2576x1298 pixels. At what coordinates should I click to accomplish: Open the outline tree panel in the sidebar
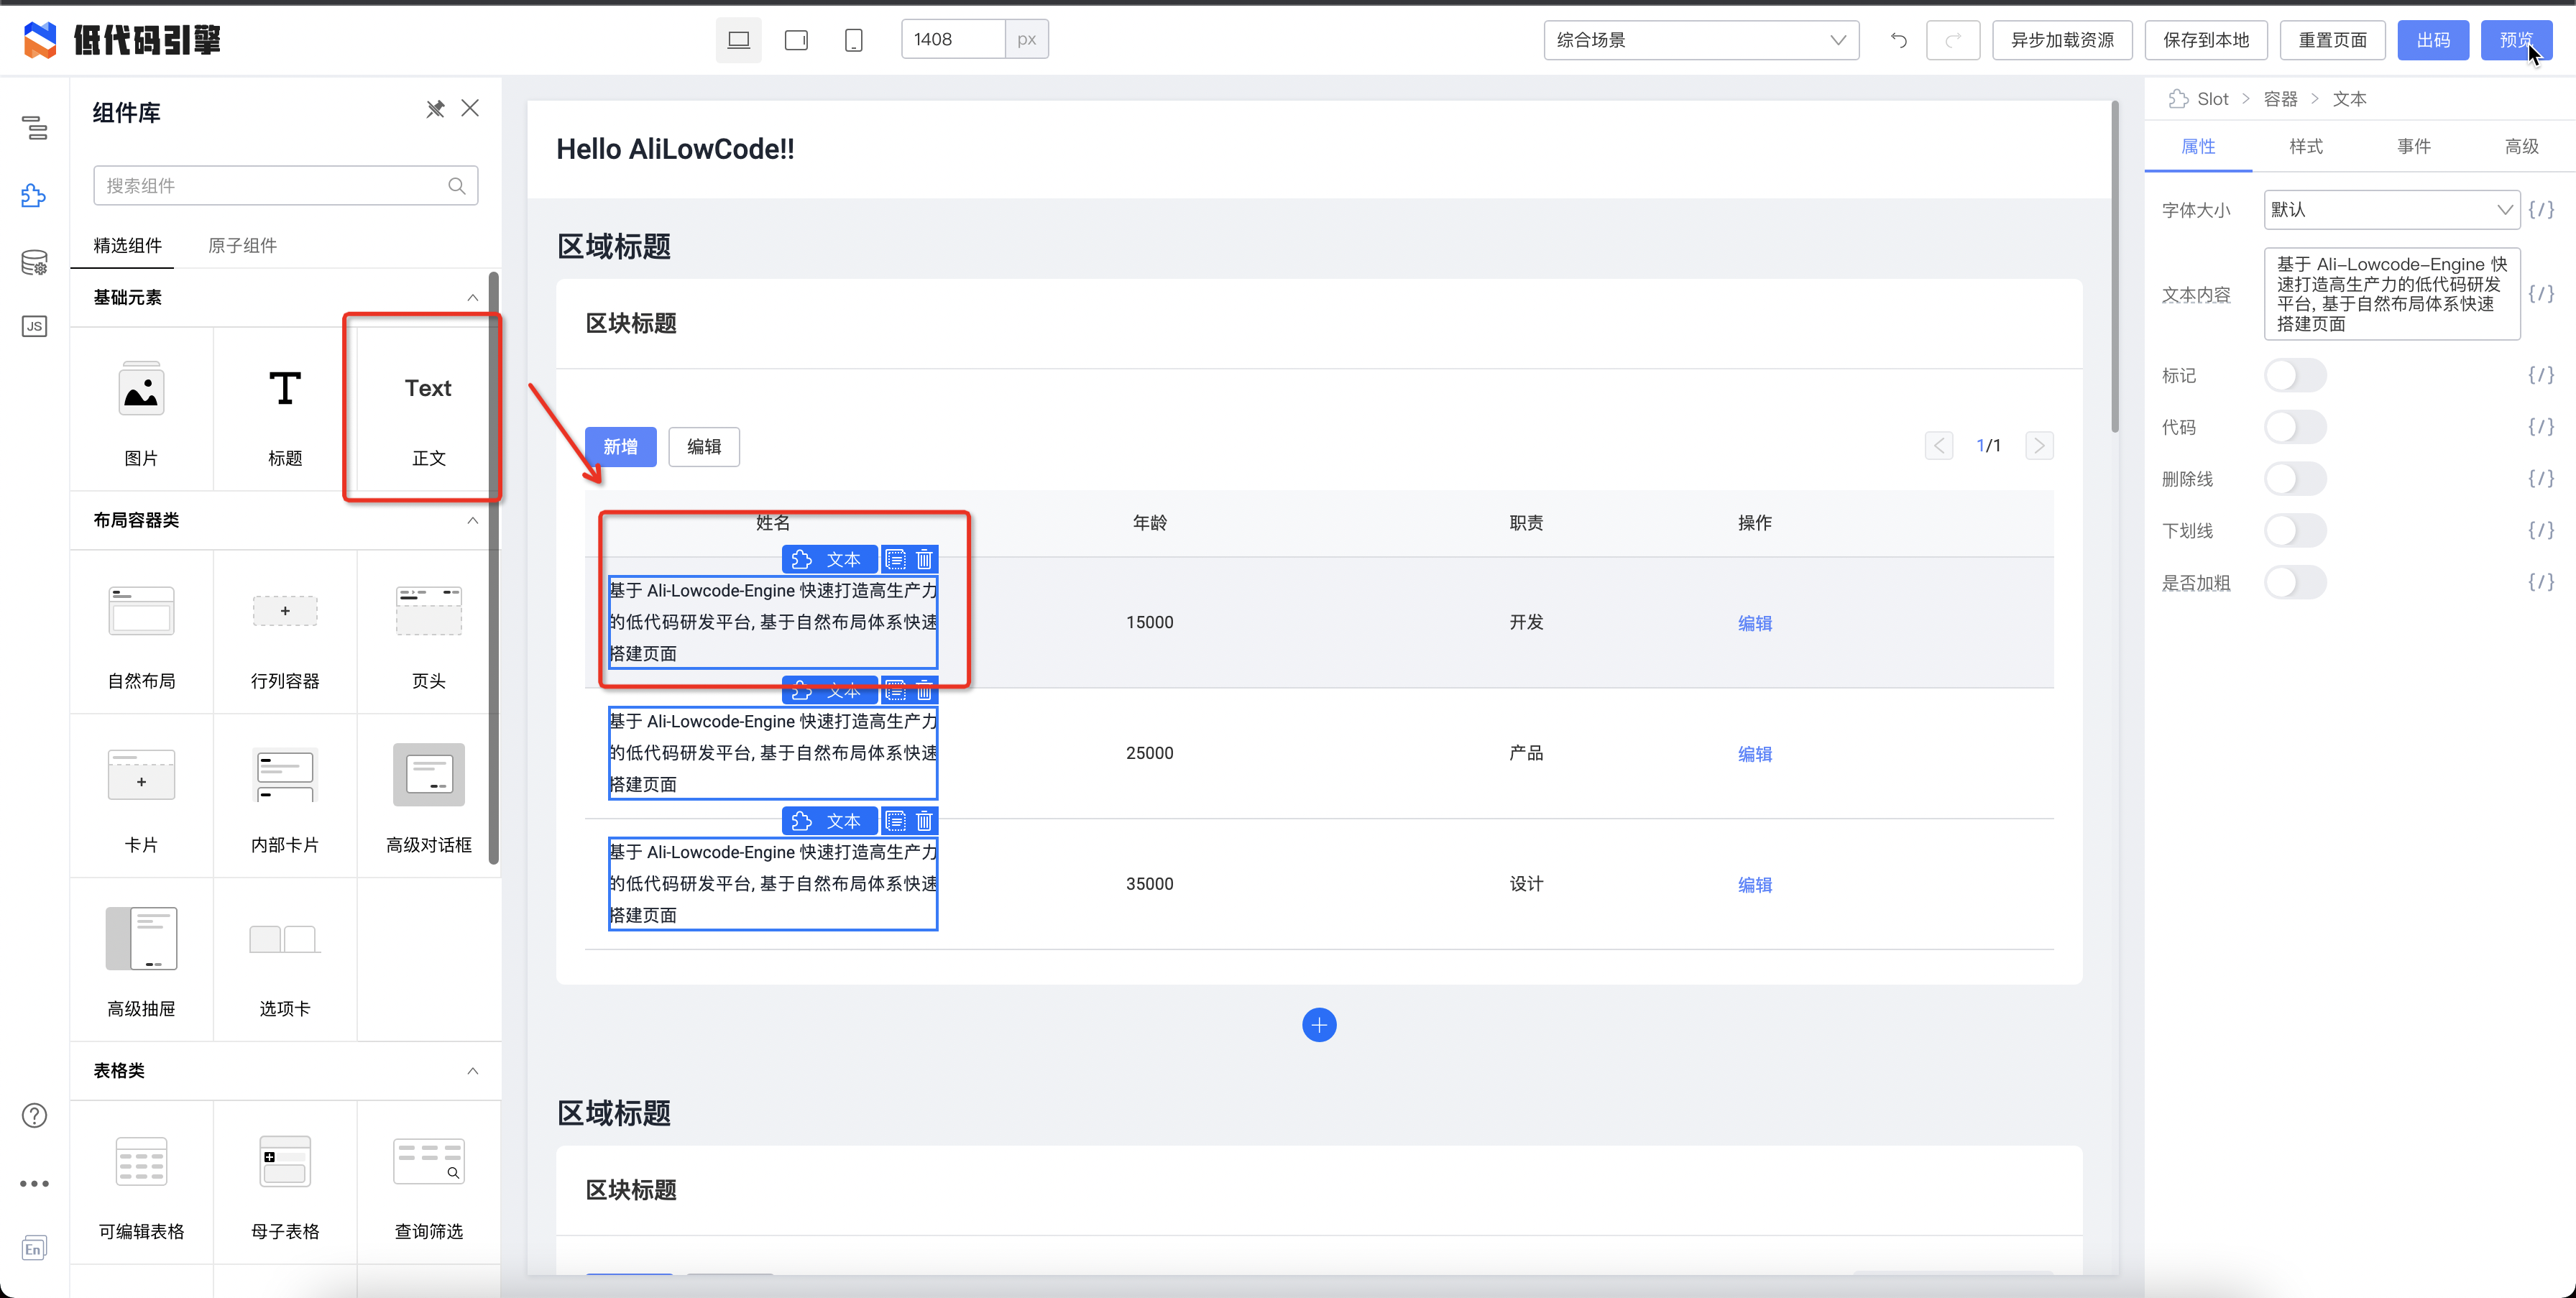34,127
